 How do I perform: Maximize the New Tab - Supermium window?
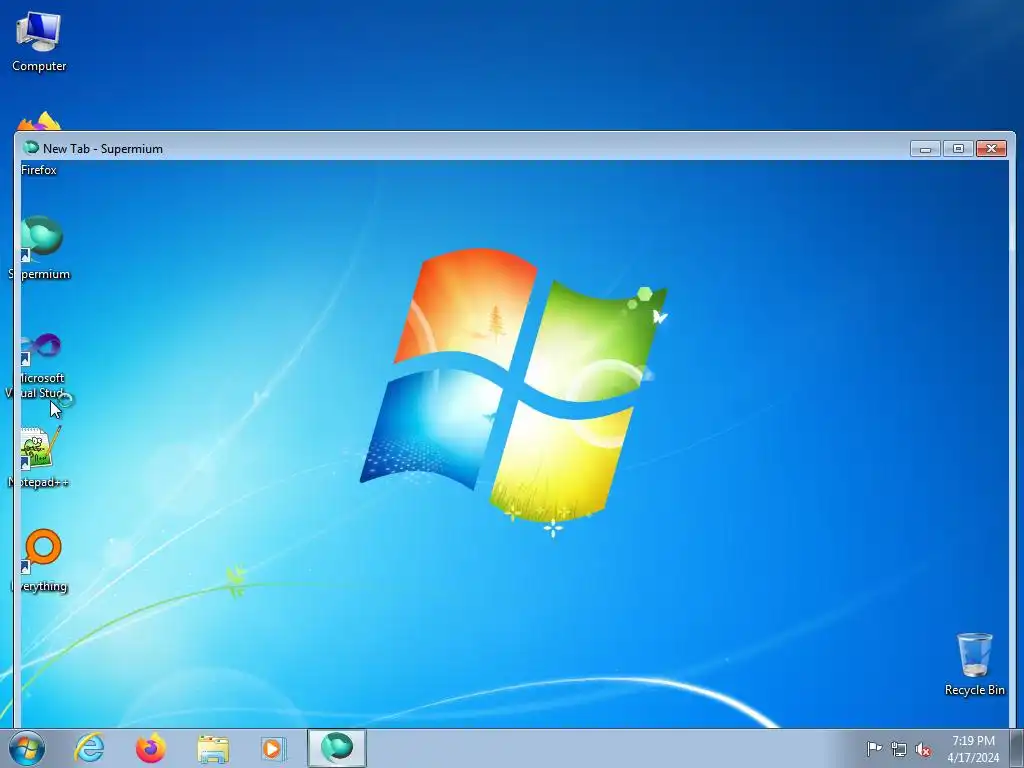(x=958, y=148)
